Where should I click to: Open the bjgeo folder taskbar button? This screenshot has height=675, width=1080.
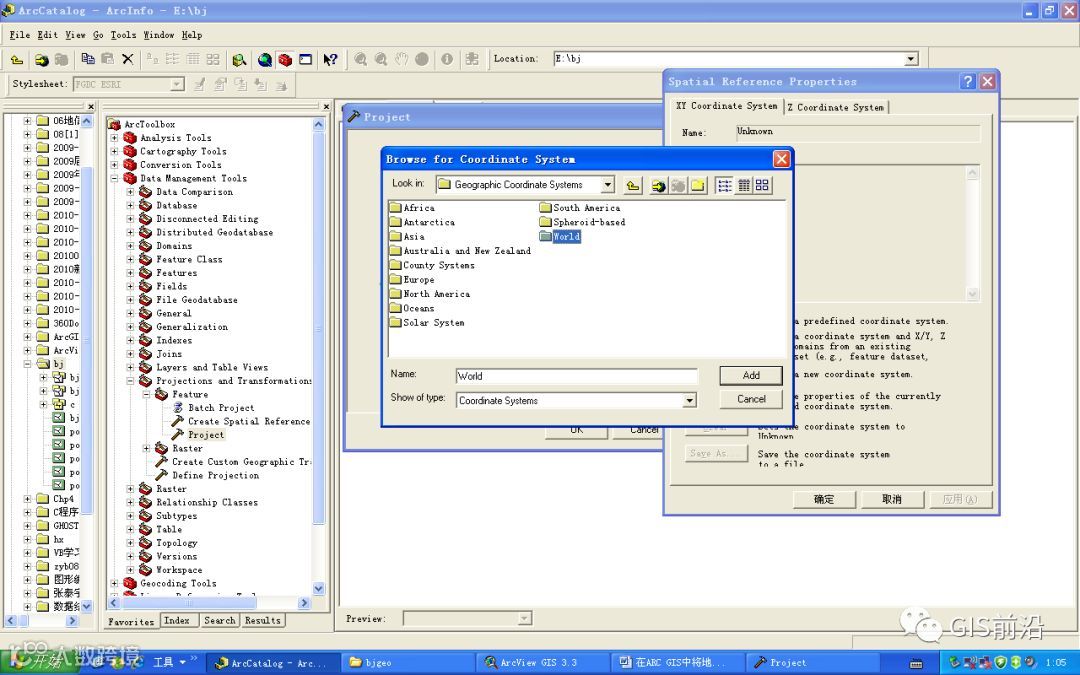(407, 663)
